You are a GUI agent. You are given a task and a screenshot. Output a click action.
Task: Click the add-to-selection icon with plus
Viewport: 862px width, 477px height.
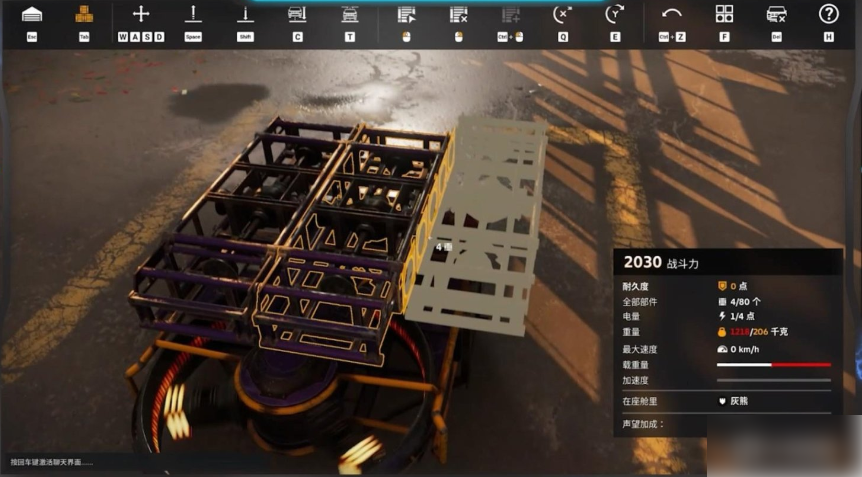click(510, 14)
